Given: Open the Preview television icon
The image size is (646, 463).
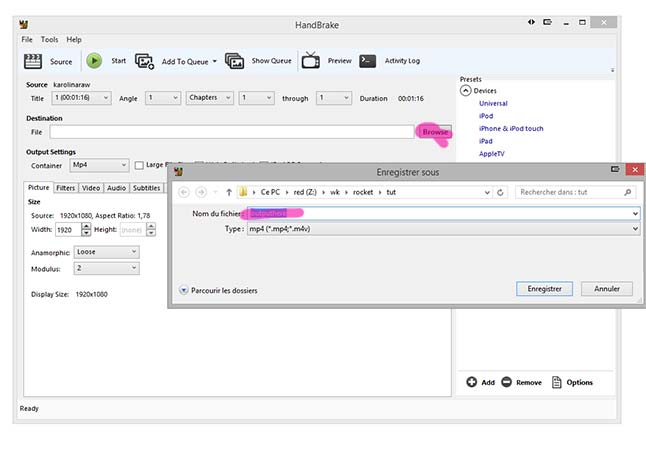Looking at the screenshot, I should coord(311,61).
